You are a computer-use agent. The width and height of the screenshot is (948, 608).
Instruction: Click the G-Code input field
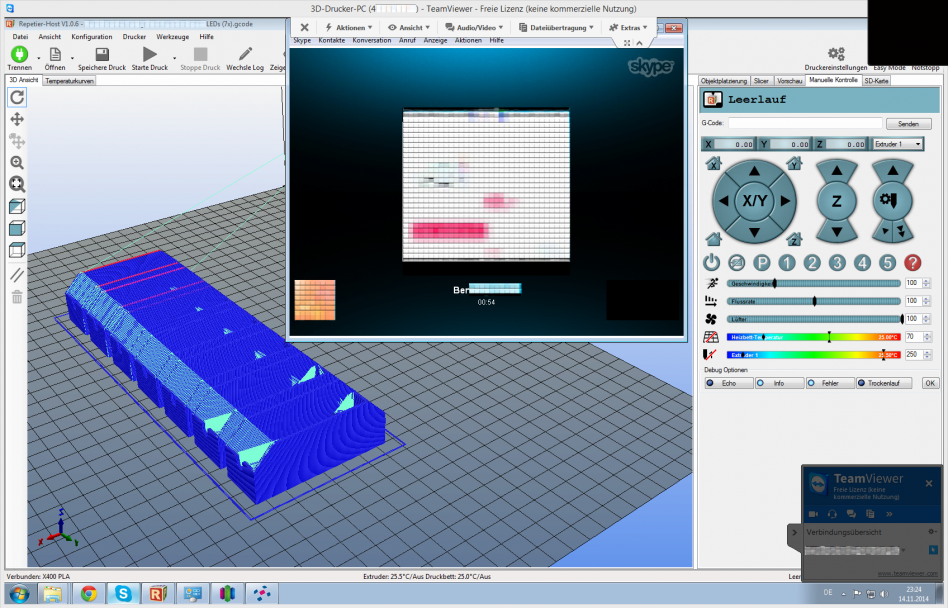pyautogui.click(x=805, y=123)
